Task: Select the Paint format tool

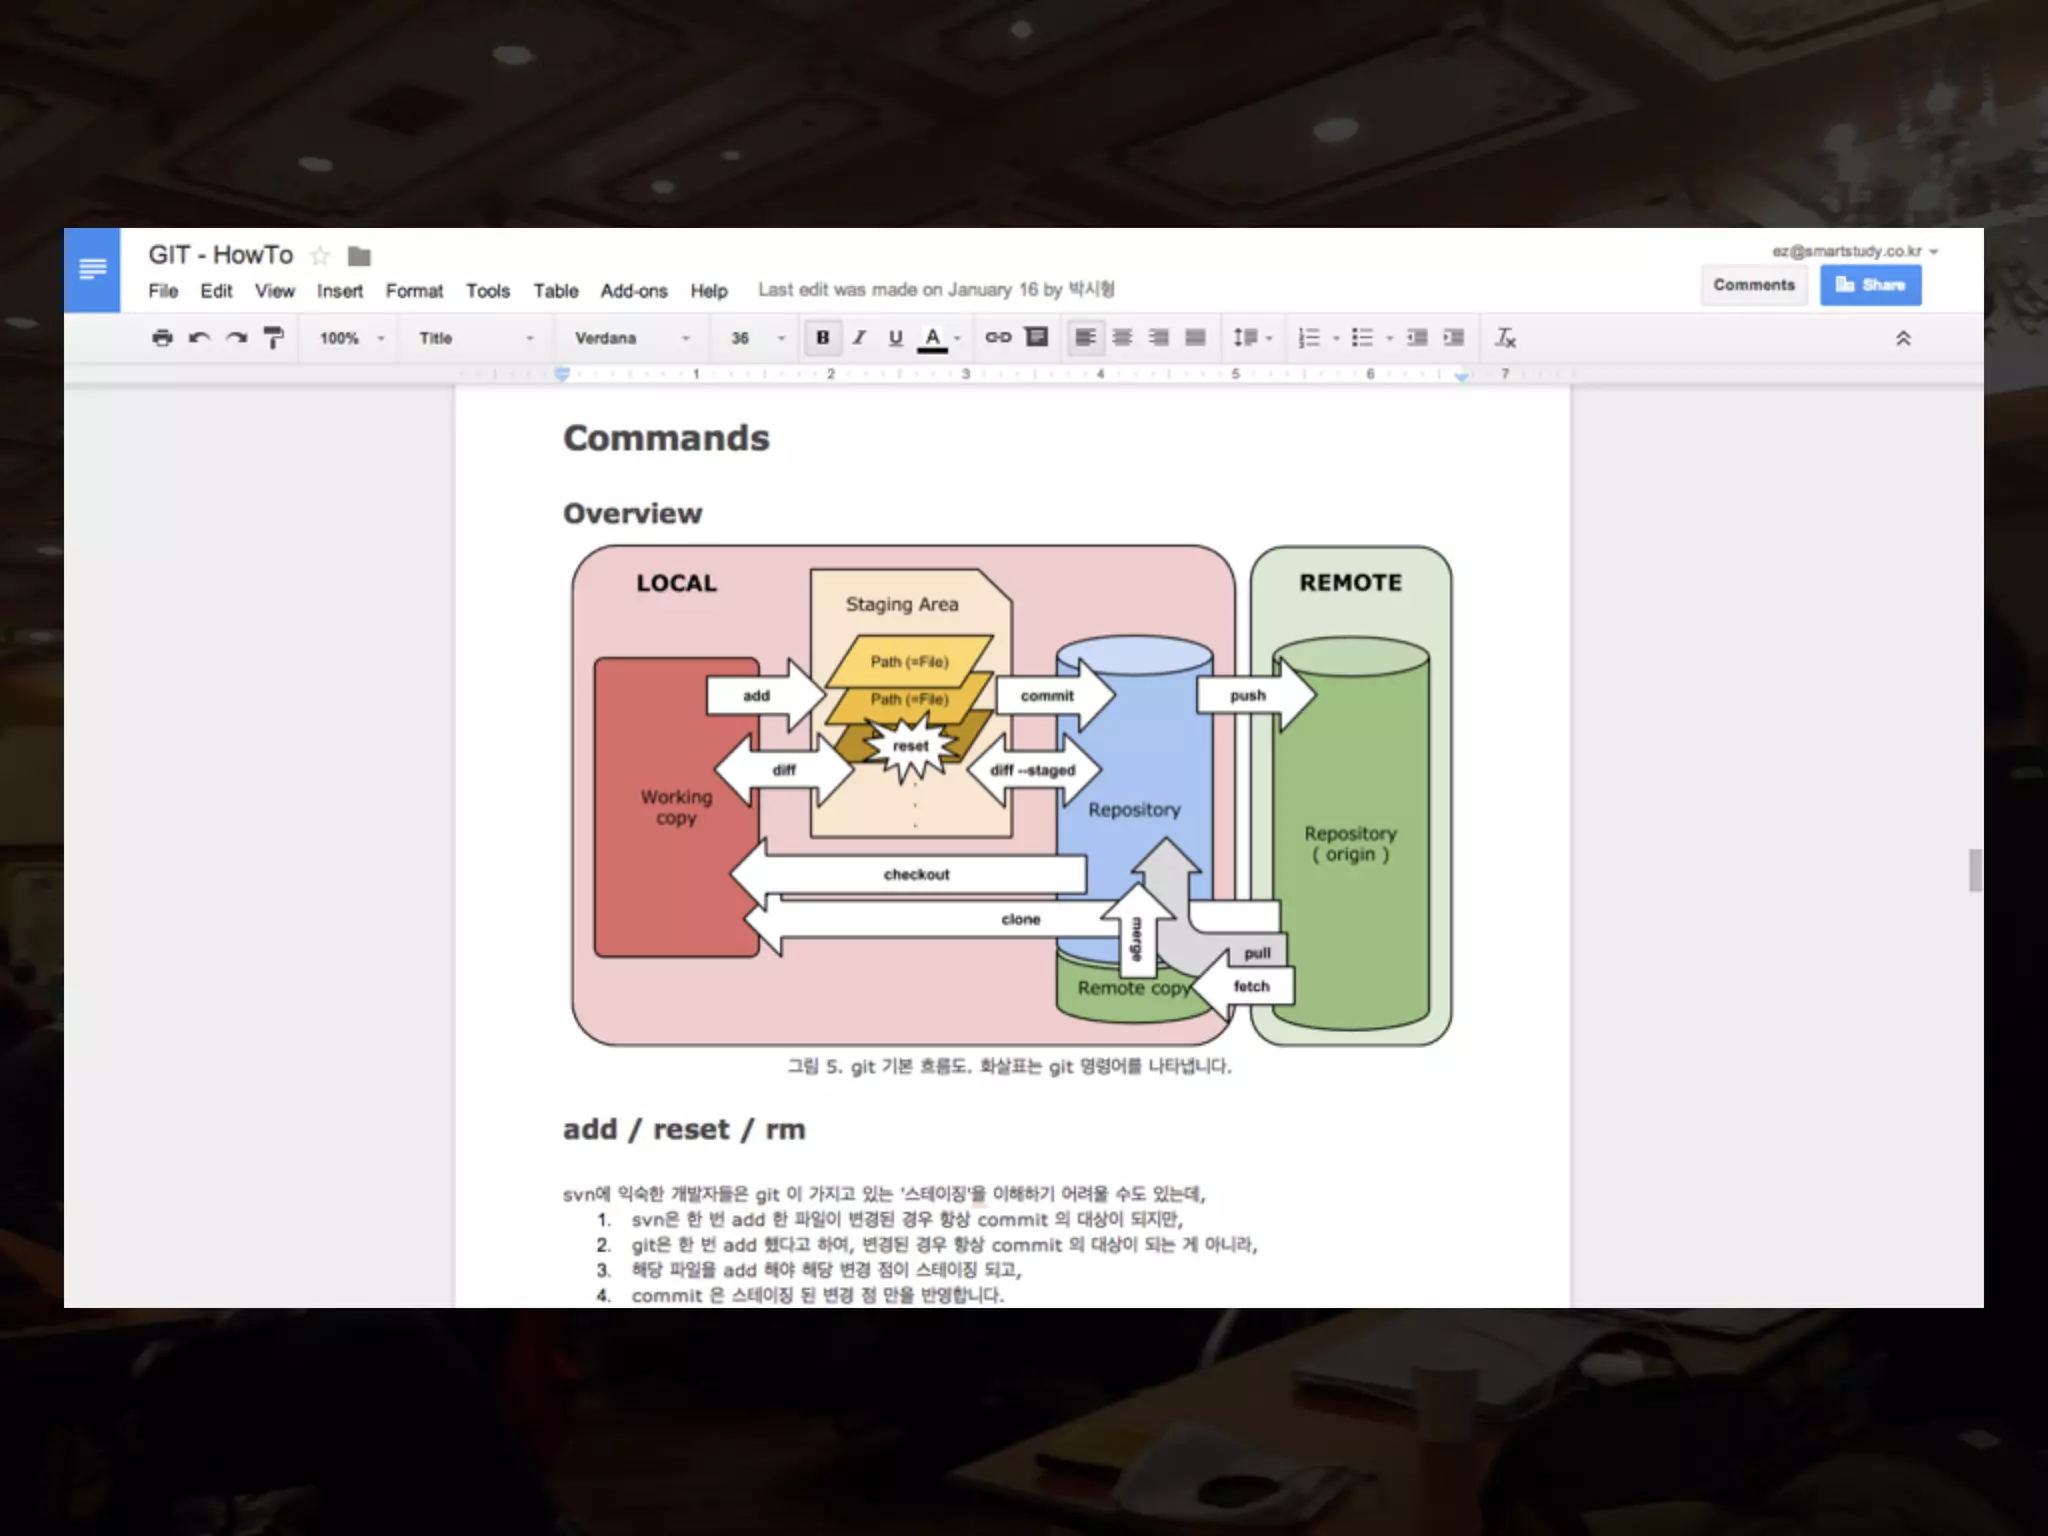Action: pyautogui.click(x=273, y=338)
